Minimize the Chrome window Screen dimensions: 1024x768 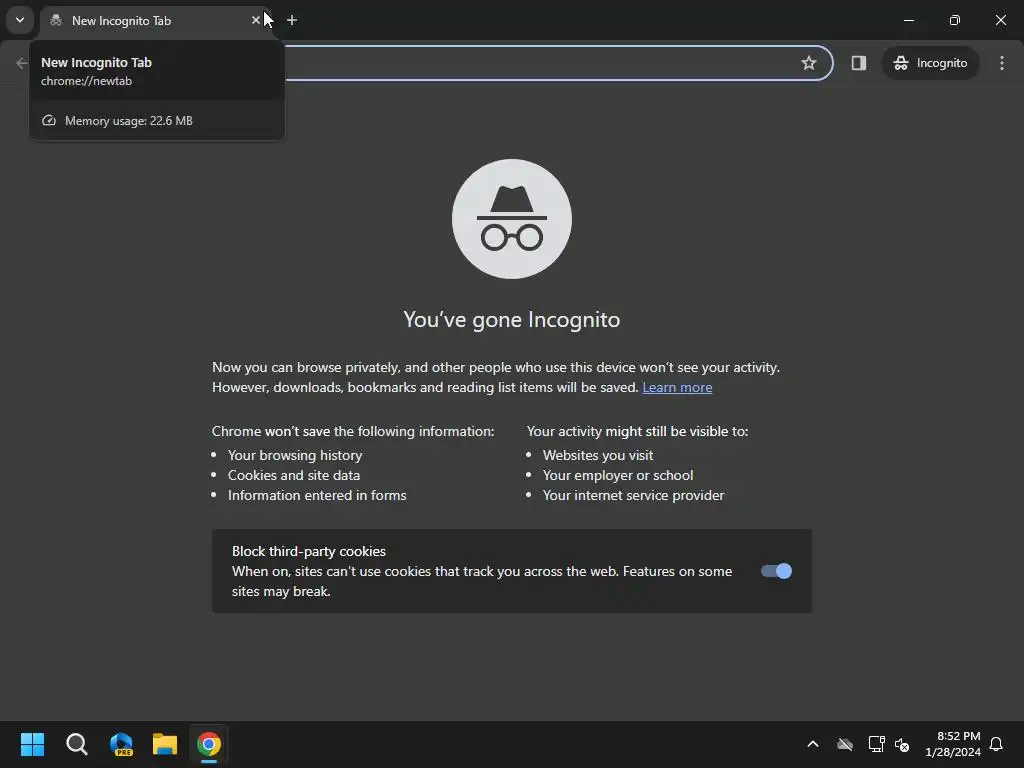[x=908, y=20]
